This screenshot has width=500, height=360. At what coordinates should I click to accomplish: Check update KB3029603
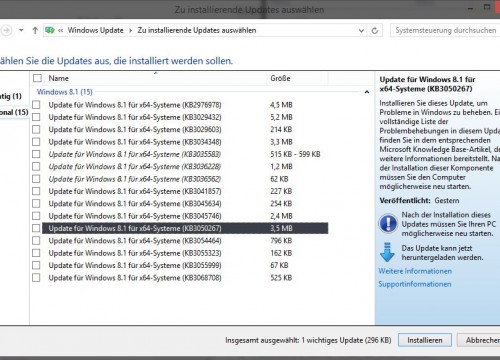pyautogui.click(x=36, y=129)
